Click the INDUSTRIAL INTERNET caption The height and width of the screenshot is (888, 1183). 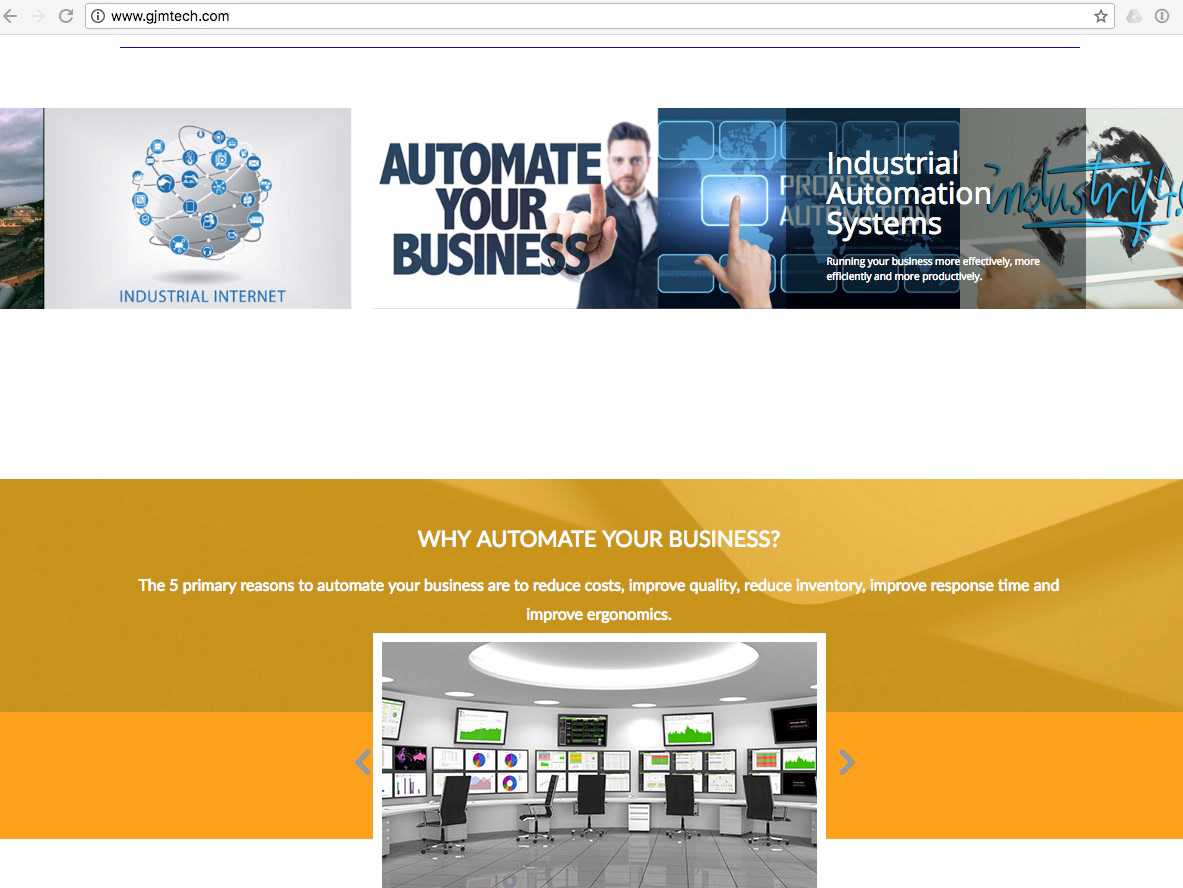click(x=202, y=297)
